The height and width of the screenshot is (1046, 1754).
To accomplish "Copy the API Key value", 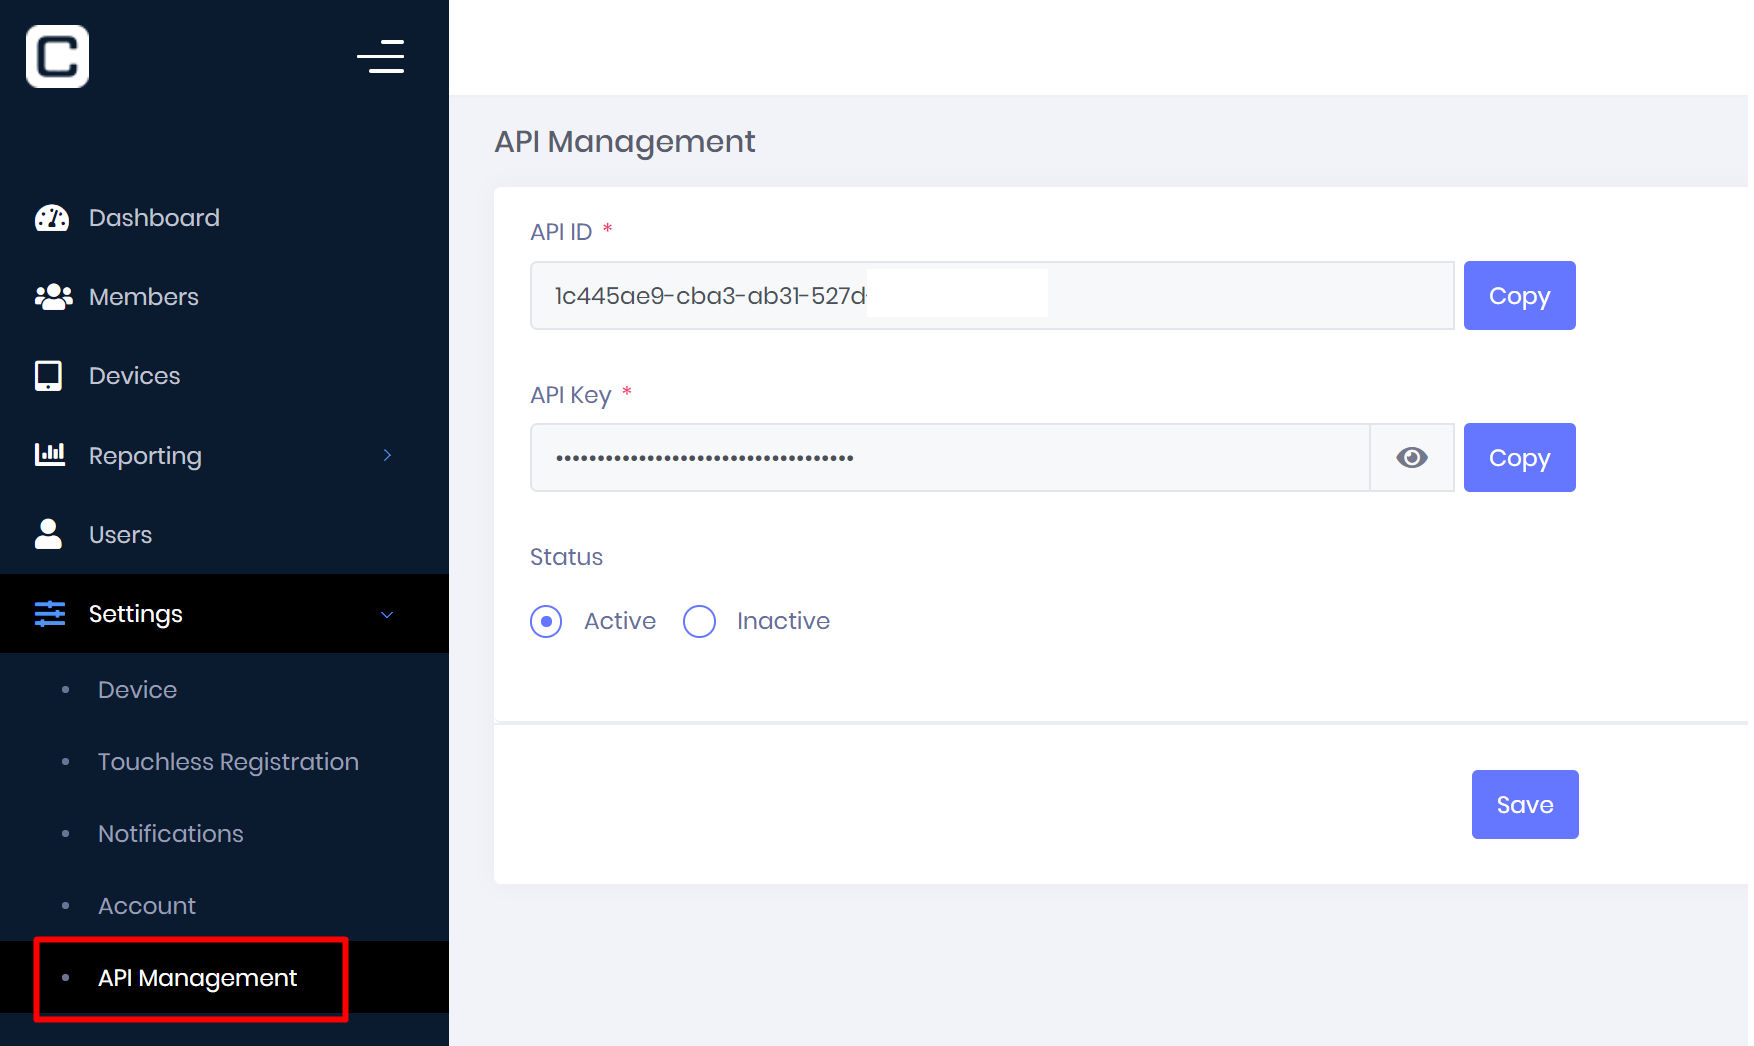I will tap(1519, 458).
